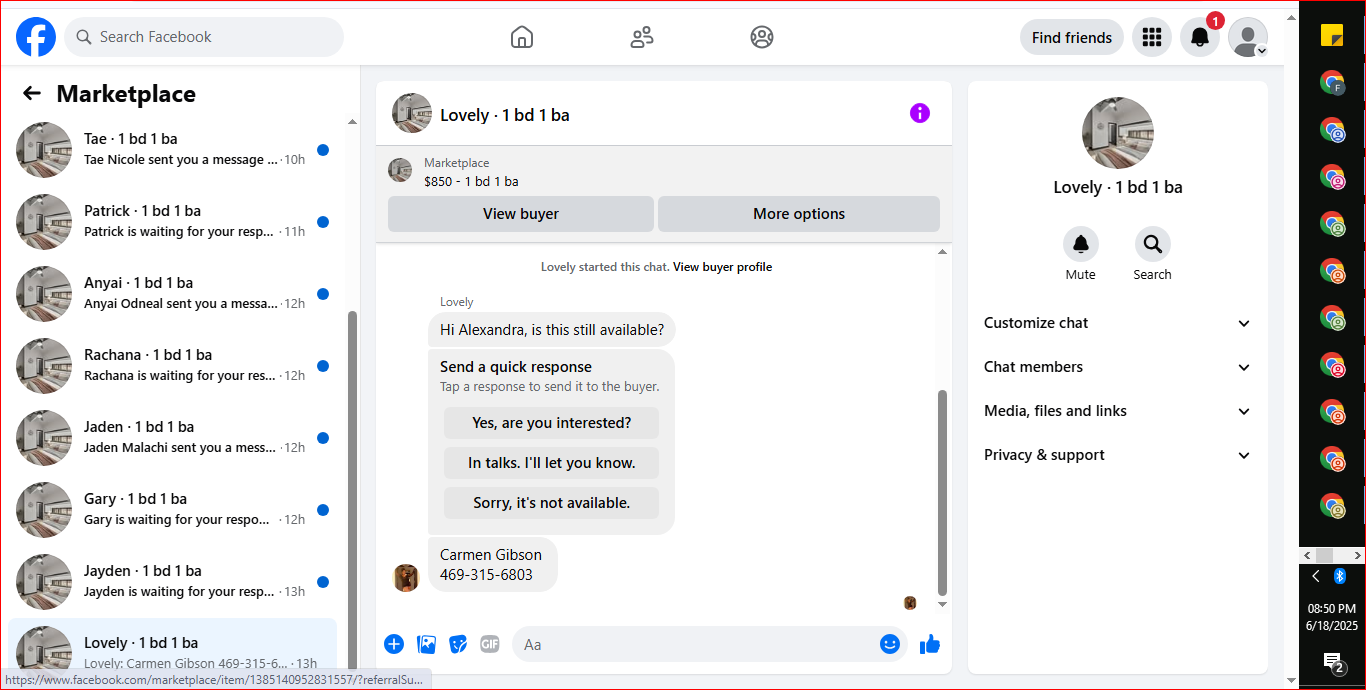The height and width of the screenshot is (690, 1366).
Task: Click the chat scroll-up arrow
Action: 942,252
